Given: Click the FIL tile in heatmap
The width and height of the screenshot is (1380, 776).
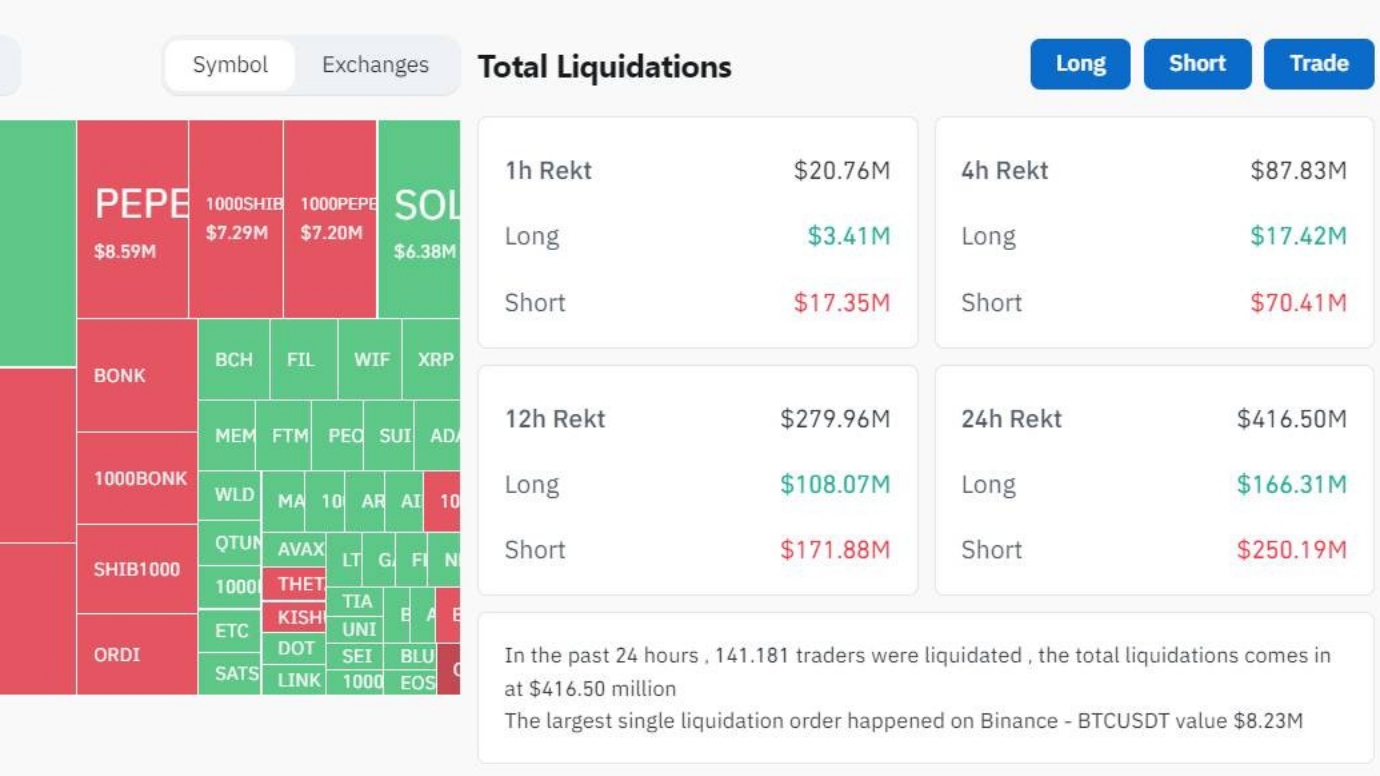Looking at the screenshot, I should tap(303, 360).
